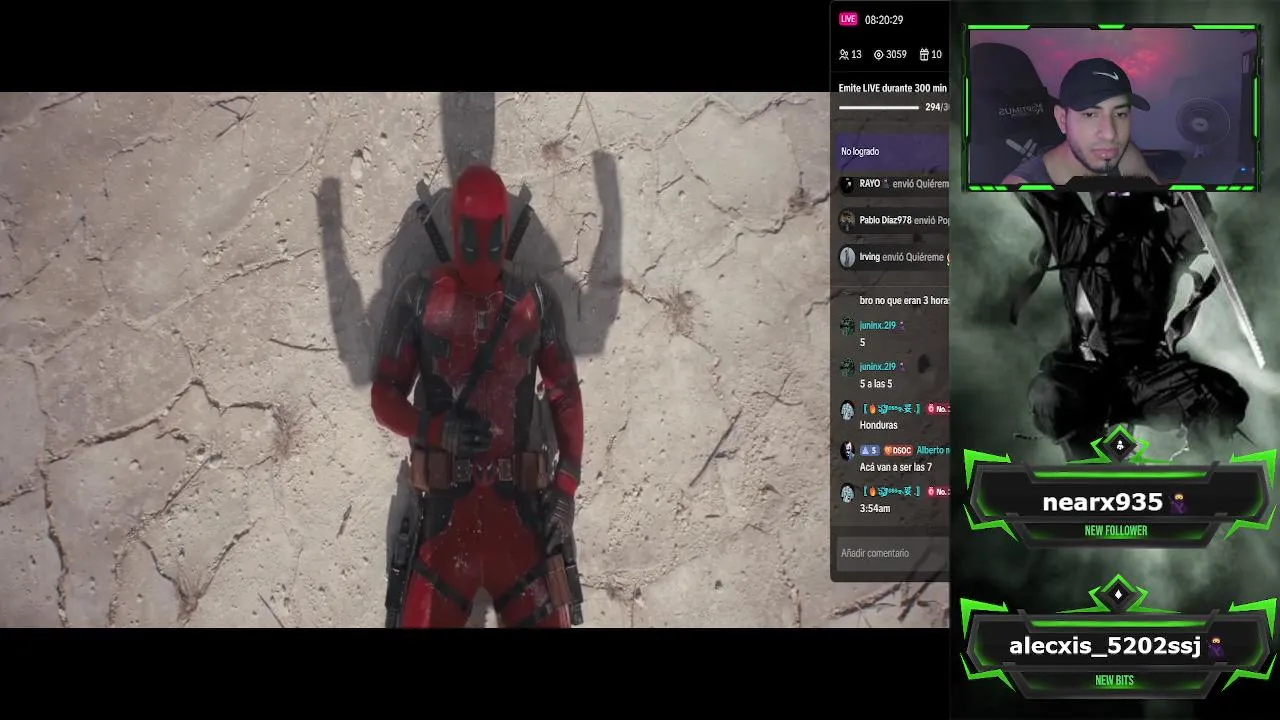Click the red No. badge above "3:54am"

click(938, 492)
